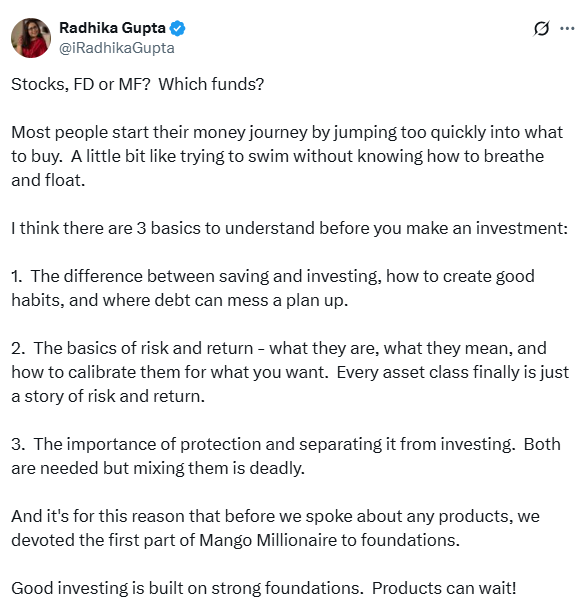Click point 2 on risk and return basics
The image size is (577, 604).
290,372
